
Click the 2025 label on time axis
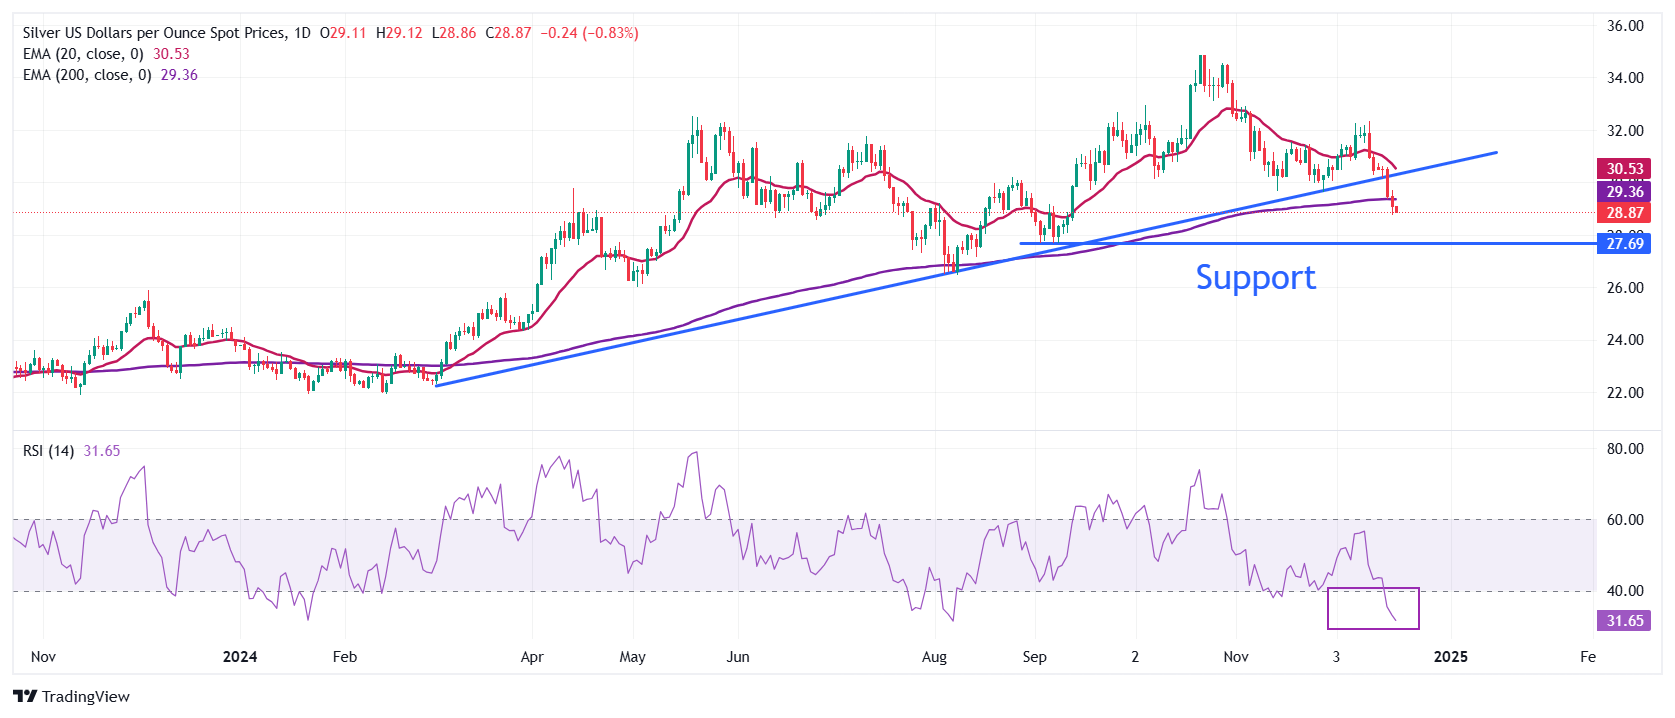coord(1450,657)
